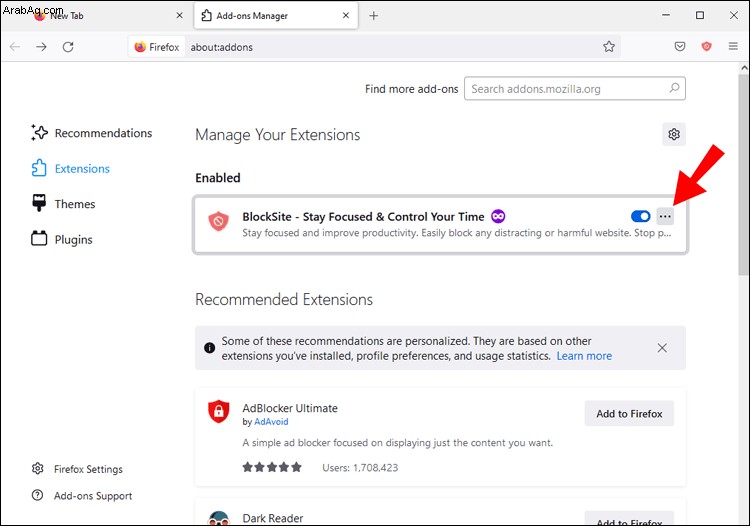Open Firefox Settings link

point(77,469)
